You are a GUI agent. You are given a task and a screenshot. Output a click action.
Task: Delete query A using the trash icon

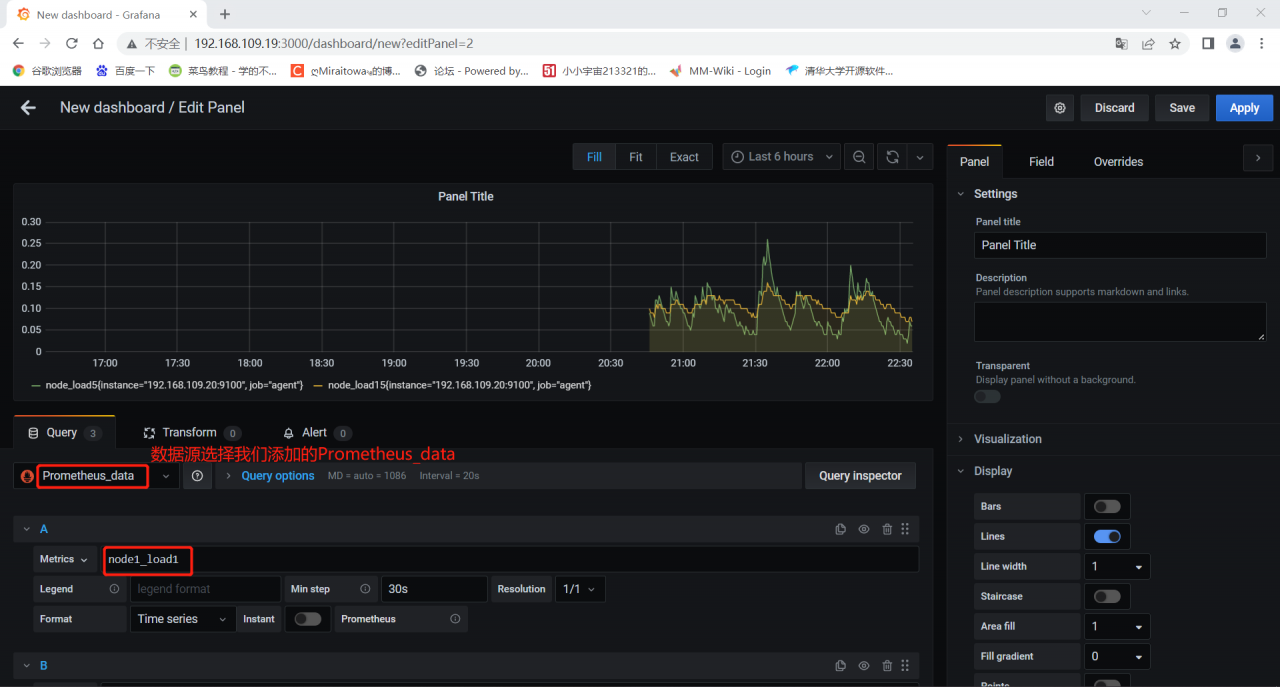[887, 529]
